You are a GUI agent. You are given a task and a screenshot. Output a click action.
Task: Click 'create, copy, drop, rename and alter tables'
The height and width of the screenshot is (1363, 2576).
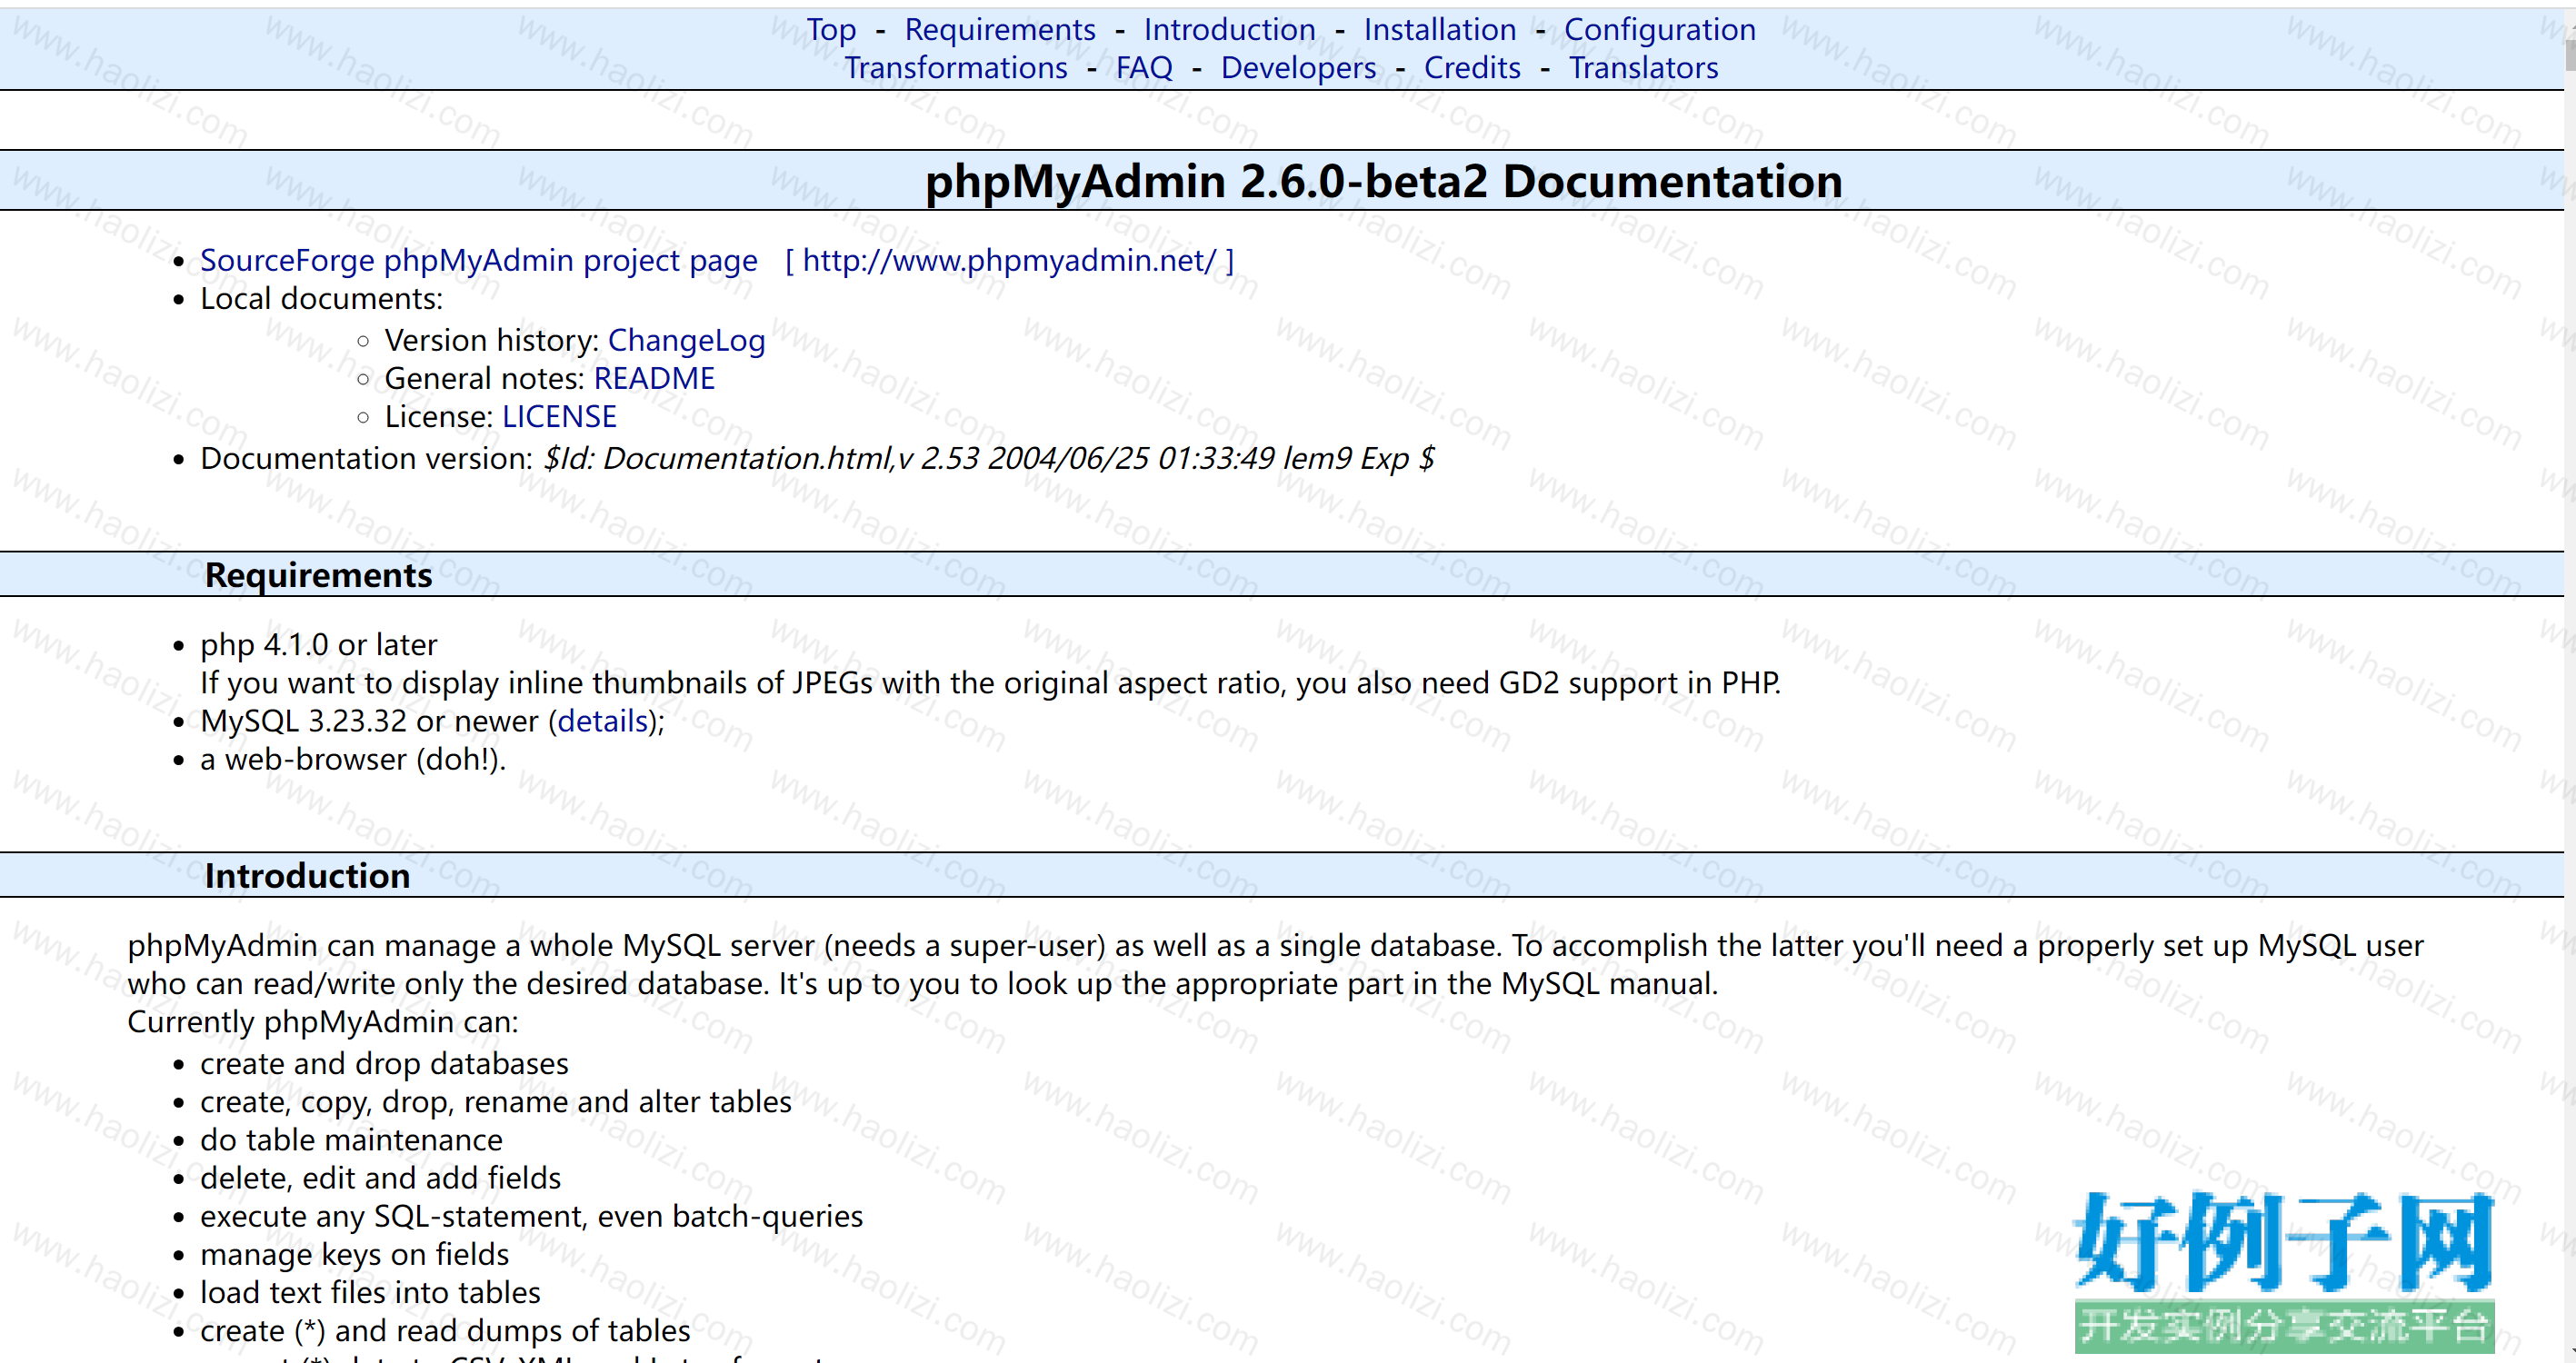point(496,1102)
